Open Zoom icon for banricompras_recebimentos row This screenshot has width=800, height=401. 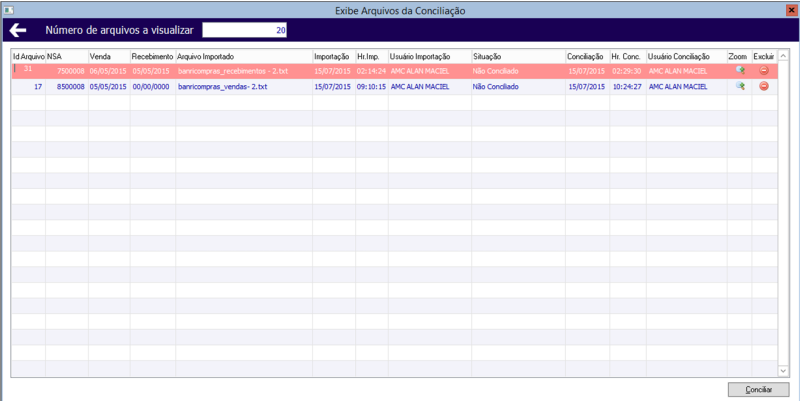tap(740, 71)
